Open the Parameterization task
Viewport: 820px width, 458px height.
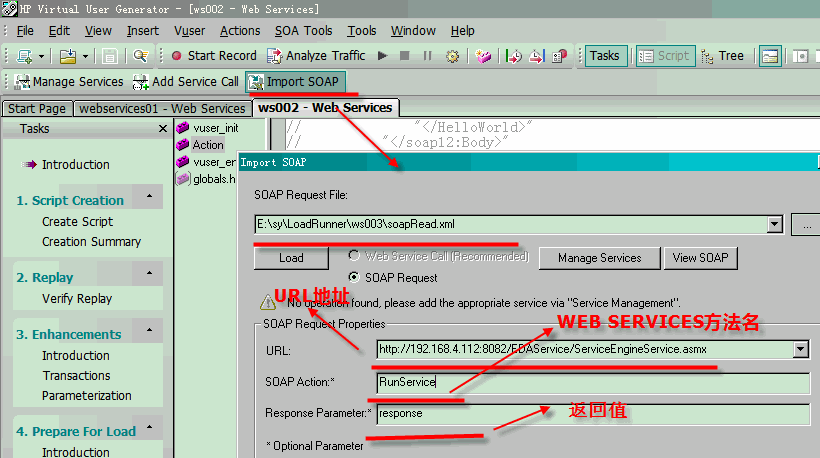click(x=87, y=396)
